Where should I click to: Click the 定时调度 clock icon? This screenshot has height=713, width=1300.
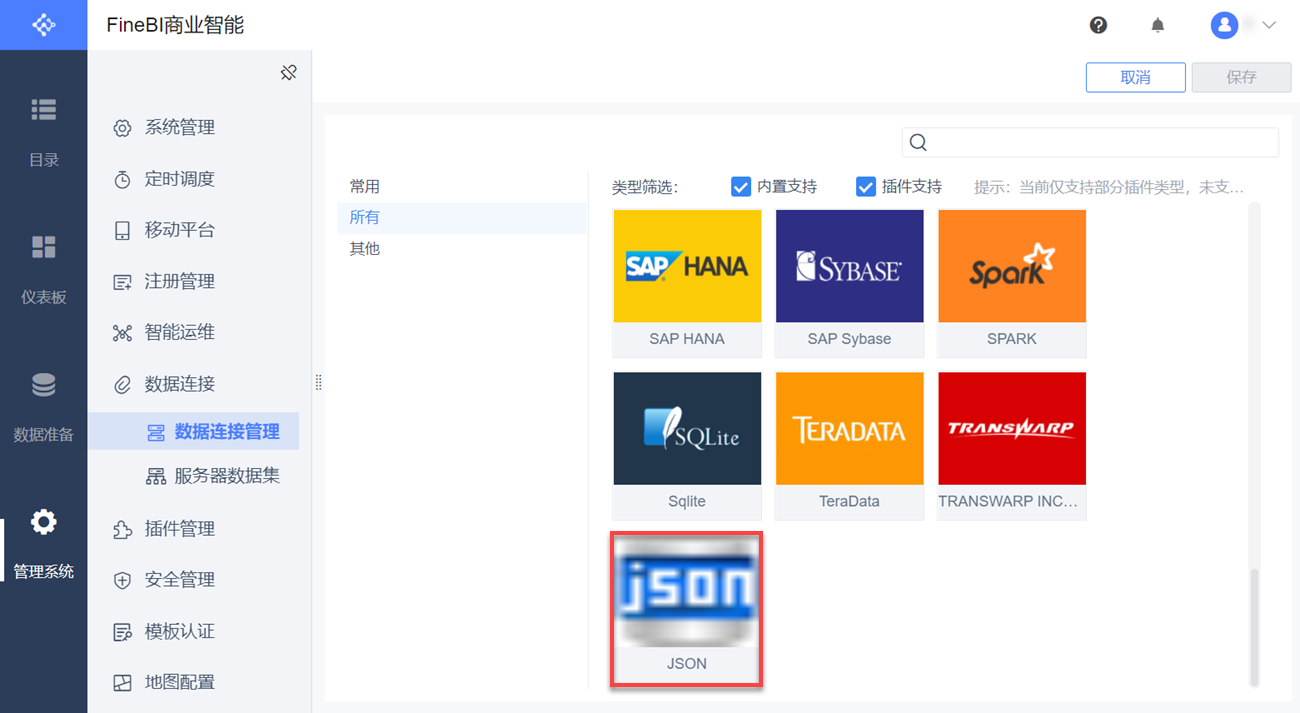pyautogui.click(x=122, y=179)
